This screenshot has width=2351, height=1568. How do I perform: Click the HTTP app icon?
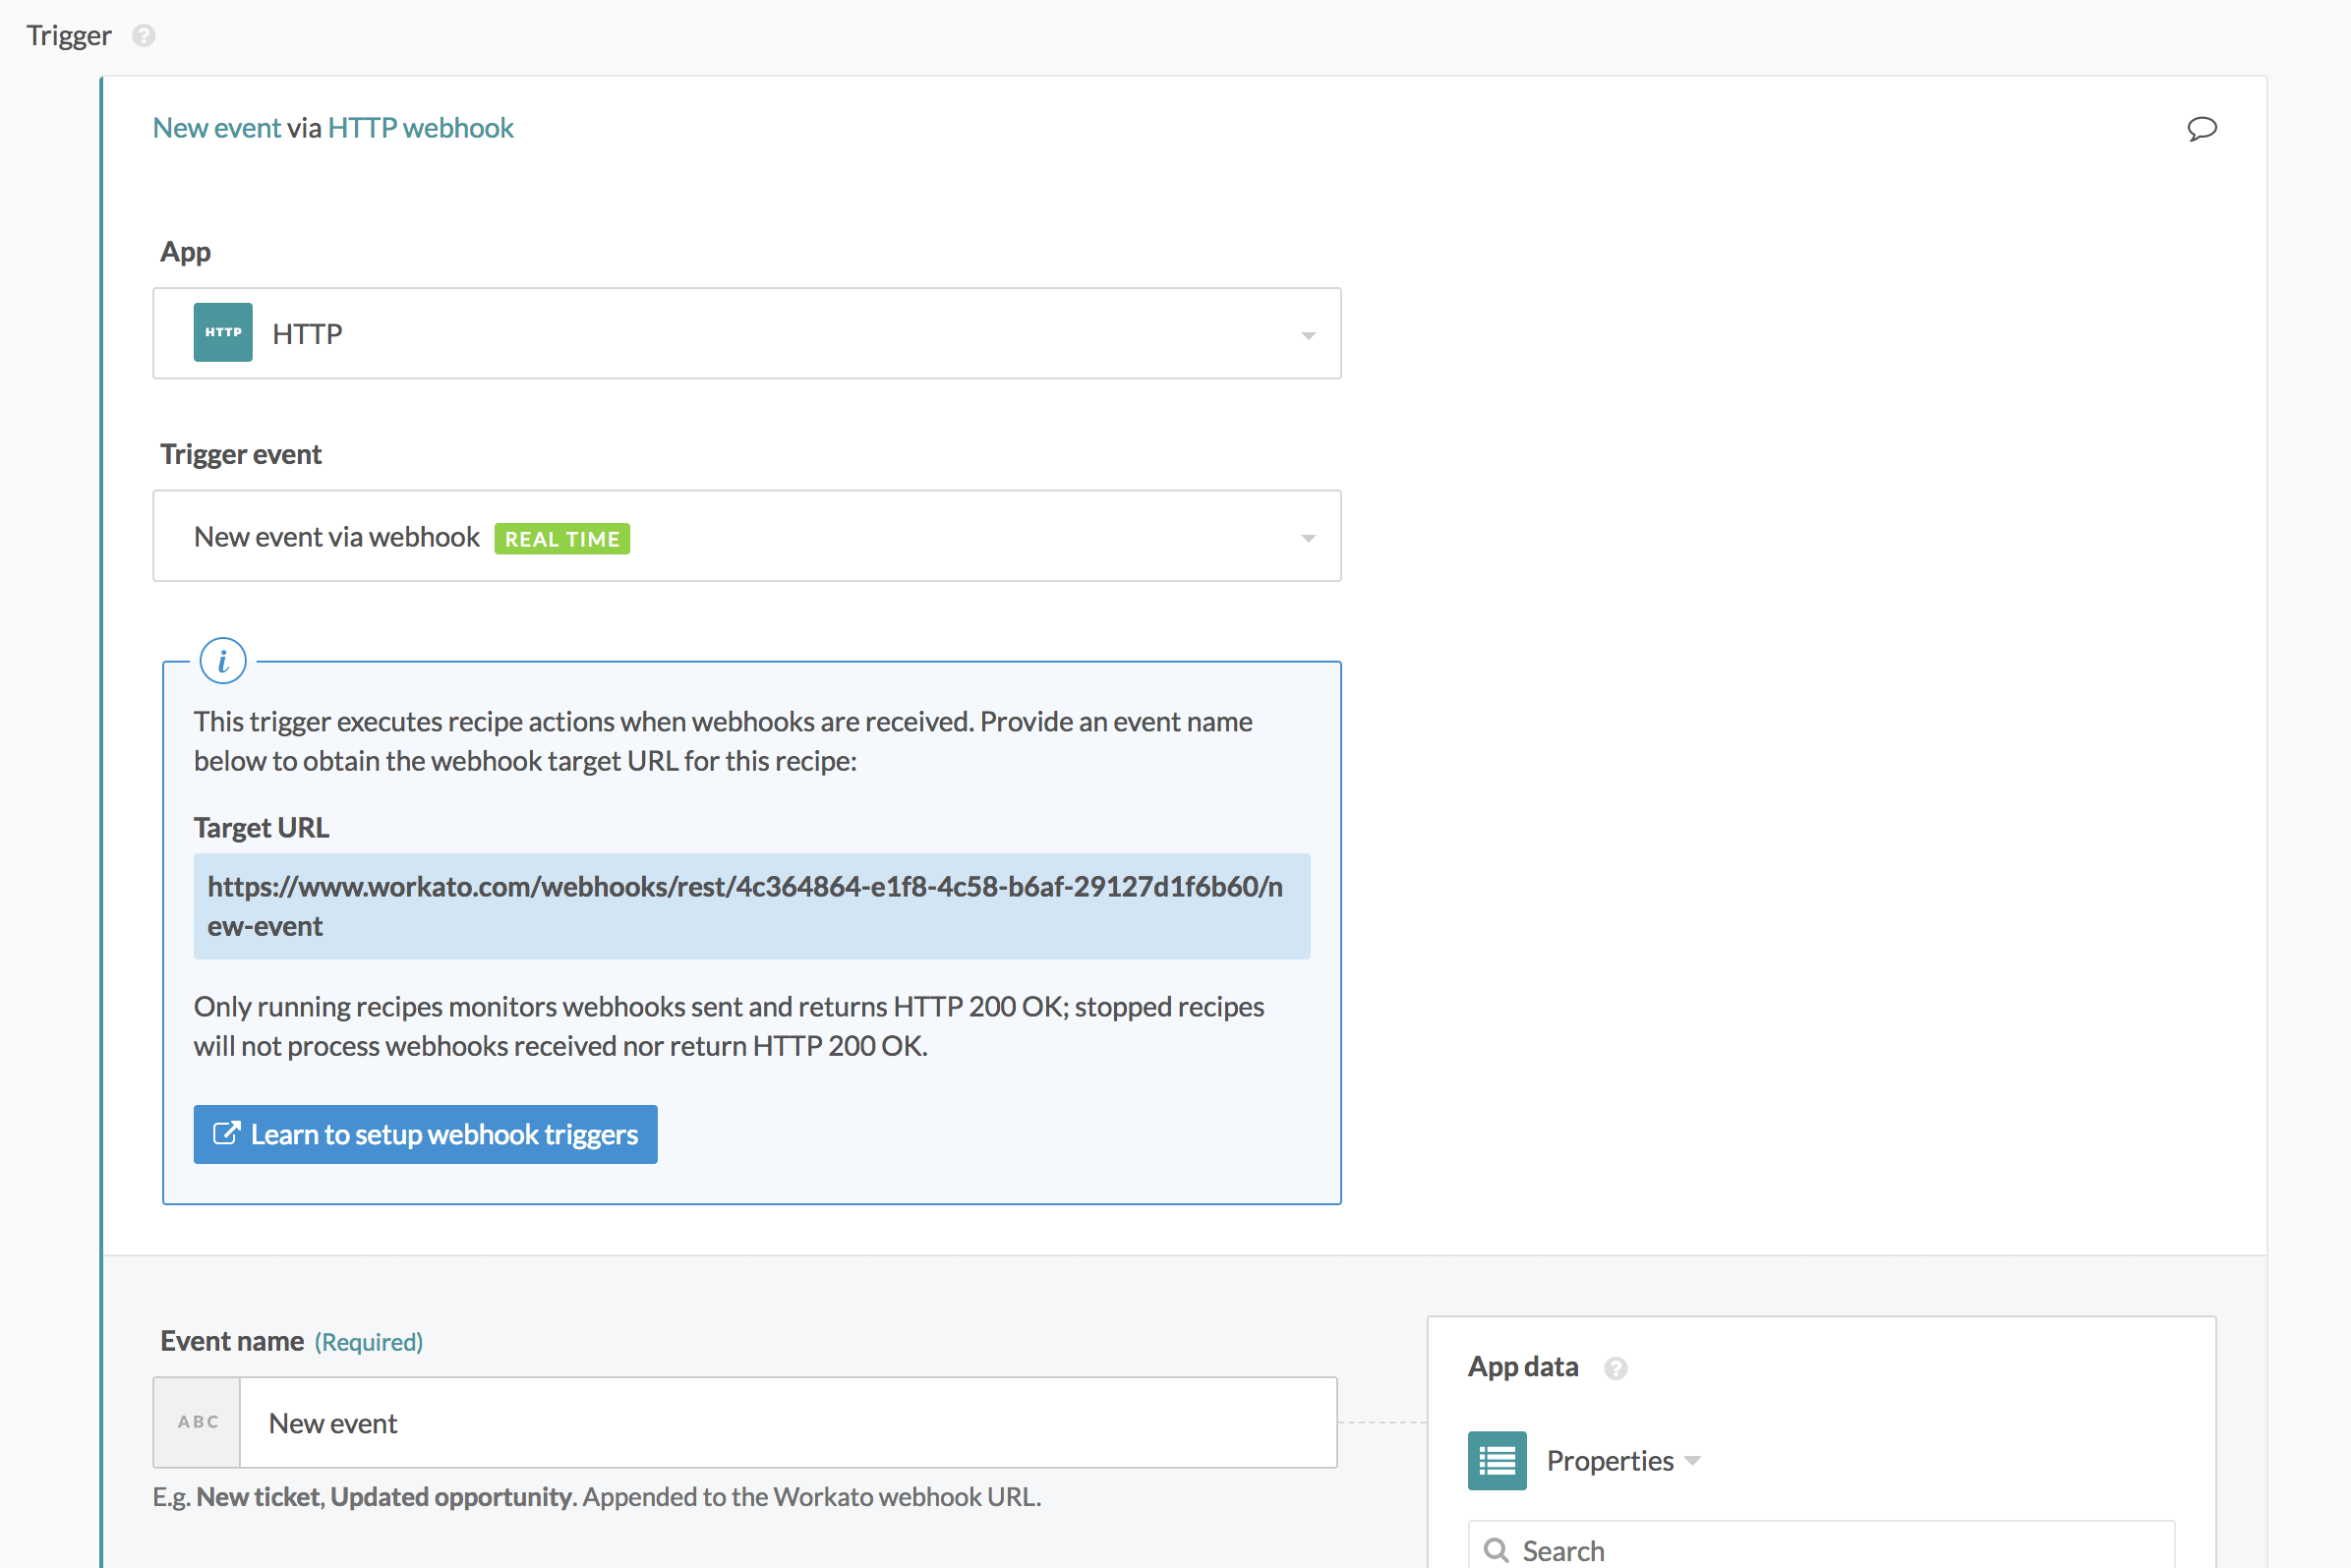click(222, 332)
